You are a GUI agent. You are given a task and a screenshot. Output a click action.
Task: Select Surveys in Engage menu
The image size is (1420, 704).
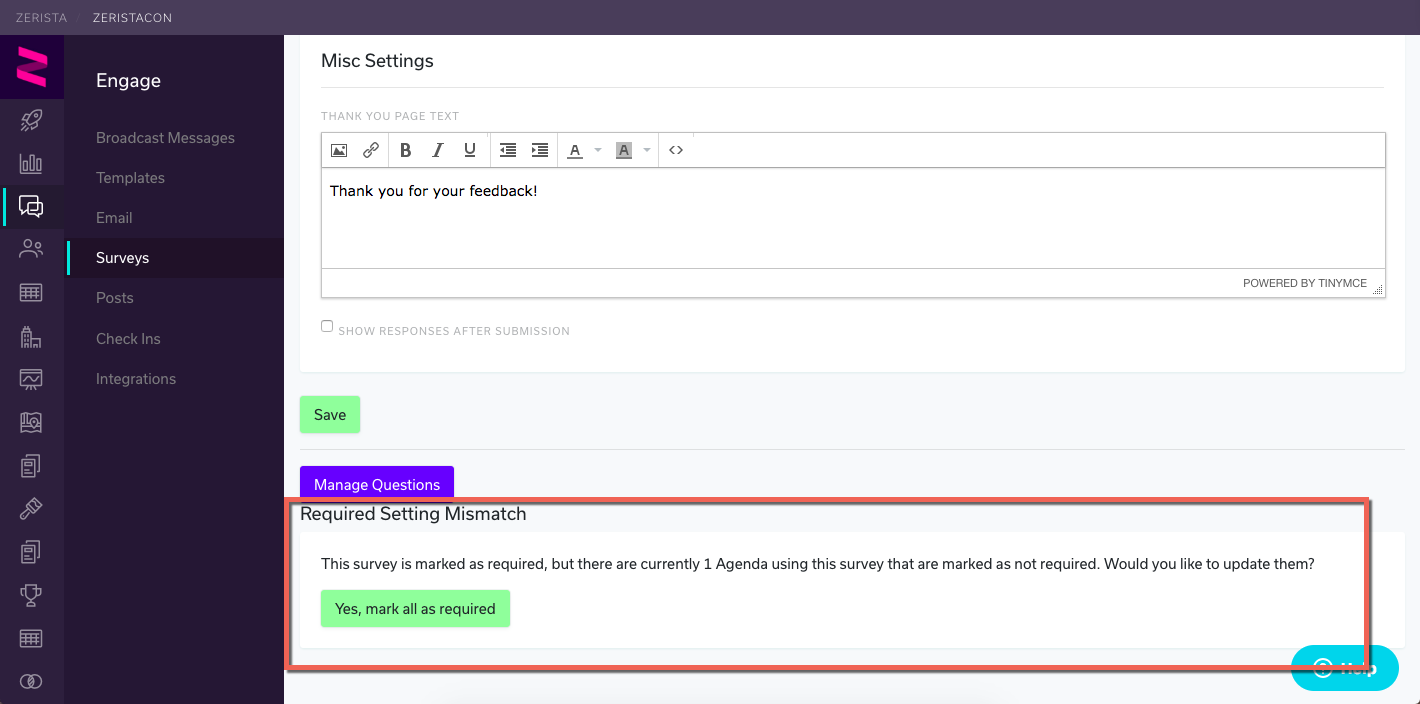tap(122, 258)
